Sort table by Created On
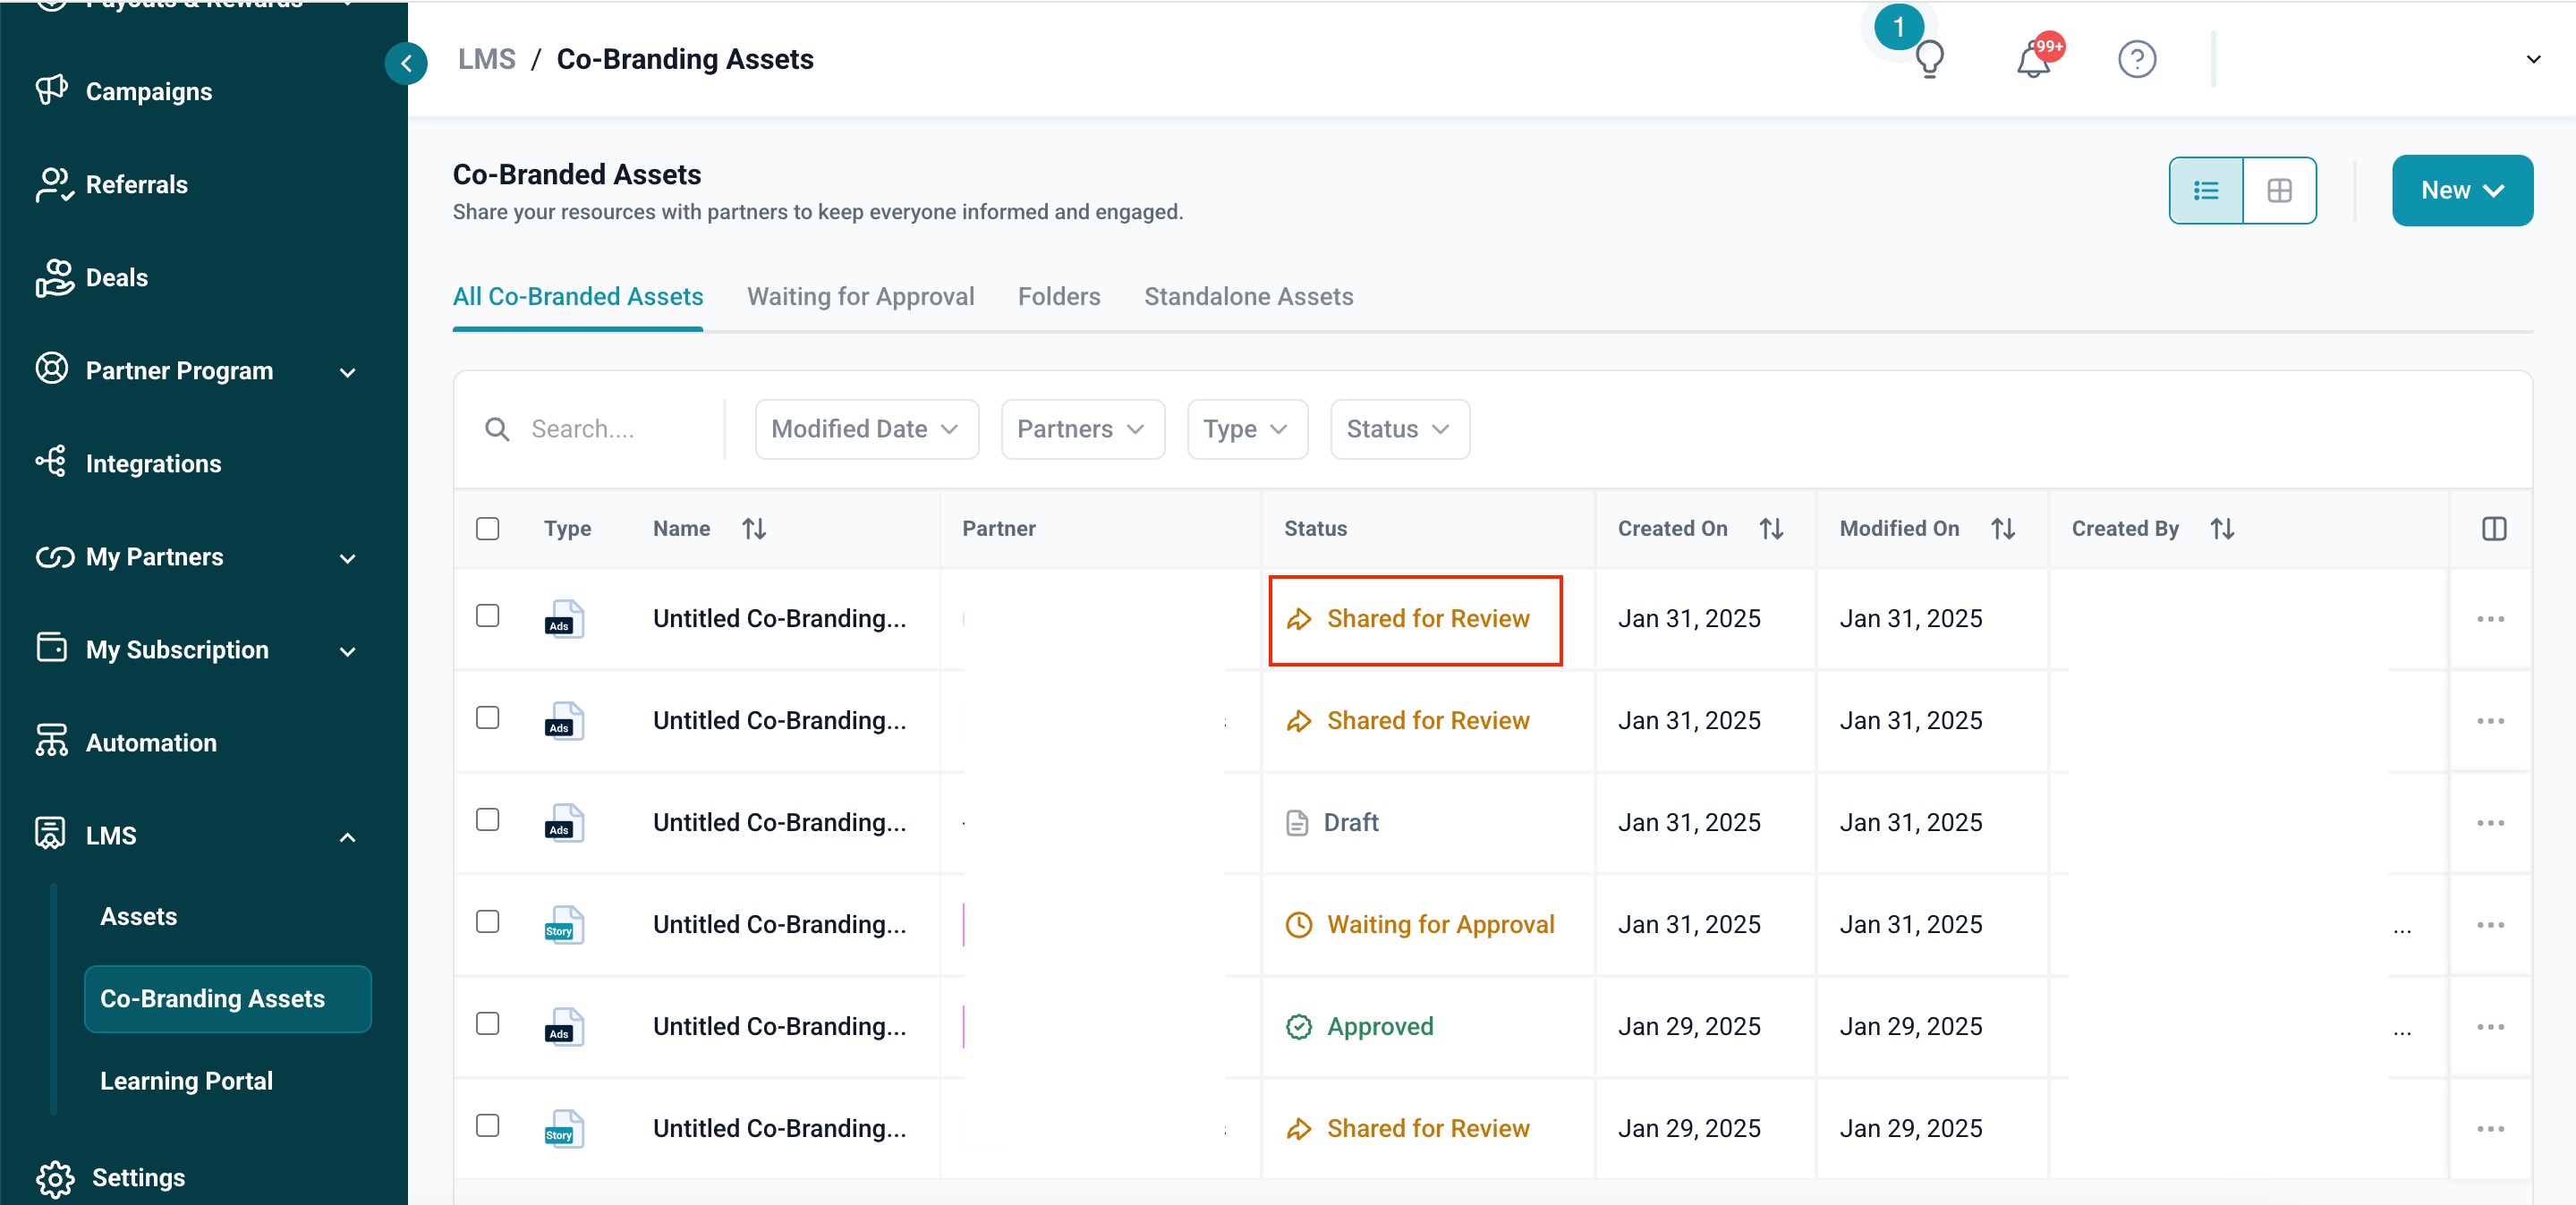The height and width of the screenshot is (1205, 2576). pyautogui.click(x=1771, y=528)
